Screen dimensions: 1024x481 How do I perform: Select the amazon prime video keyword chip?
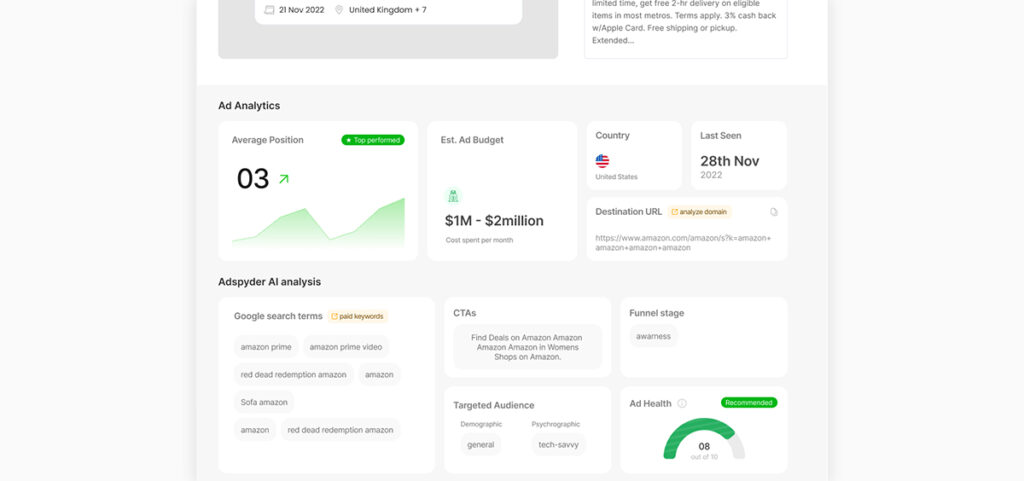[x=346, y=347]
